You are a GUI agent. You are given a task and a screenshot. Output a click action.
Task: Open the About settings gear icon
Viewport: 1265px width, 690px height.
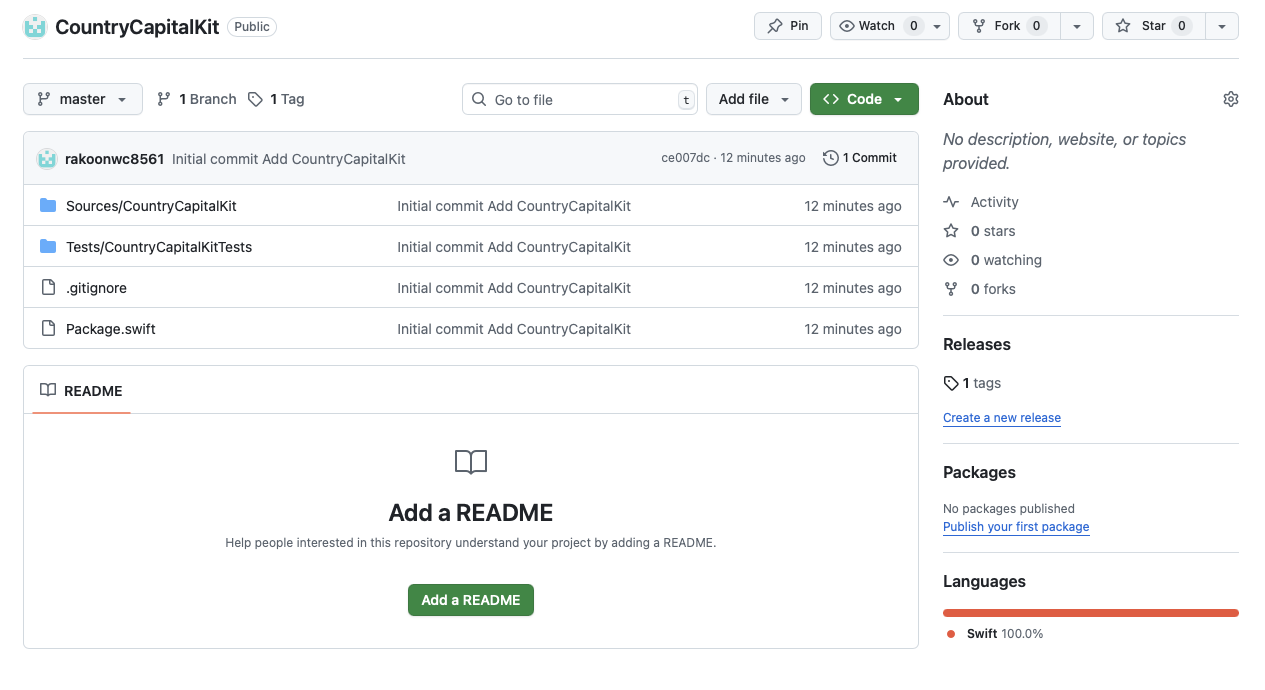click(1231, 99)
